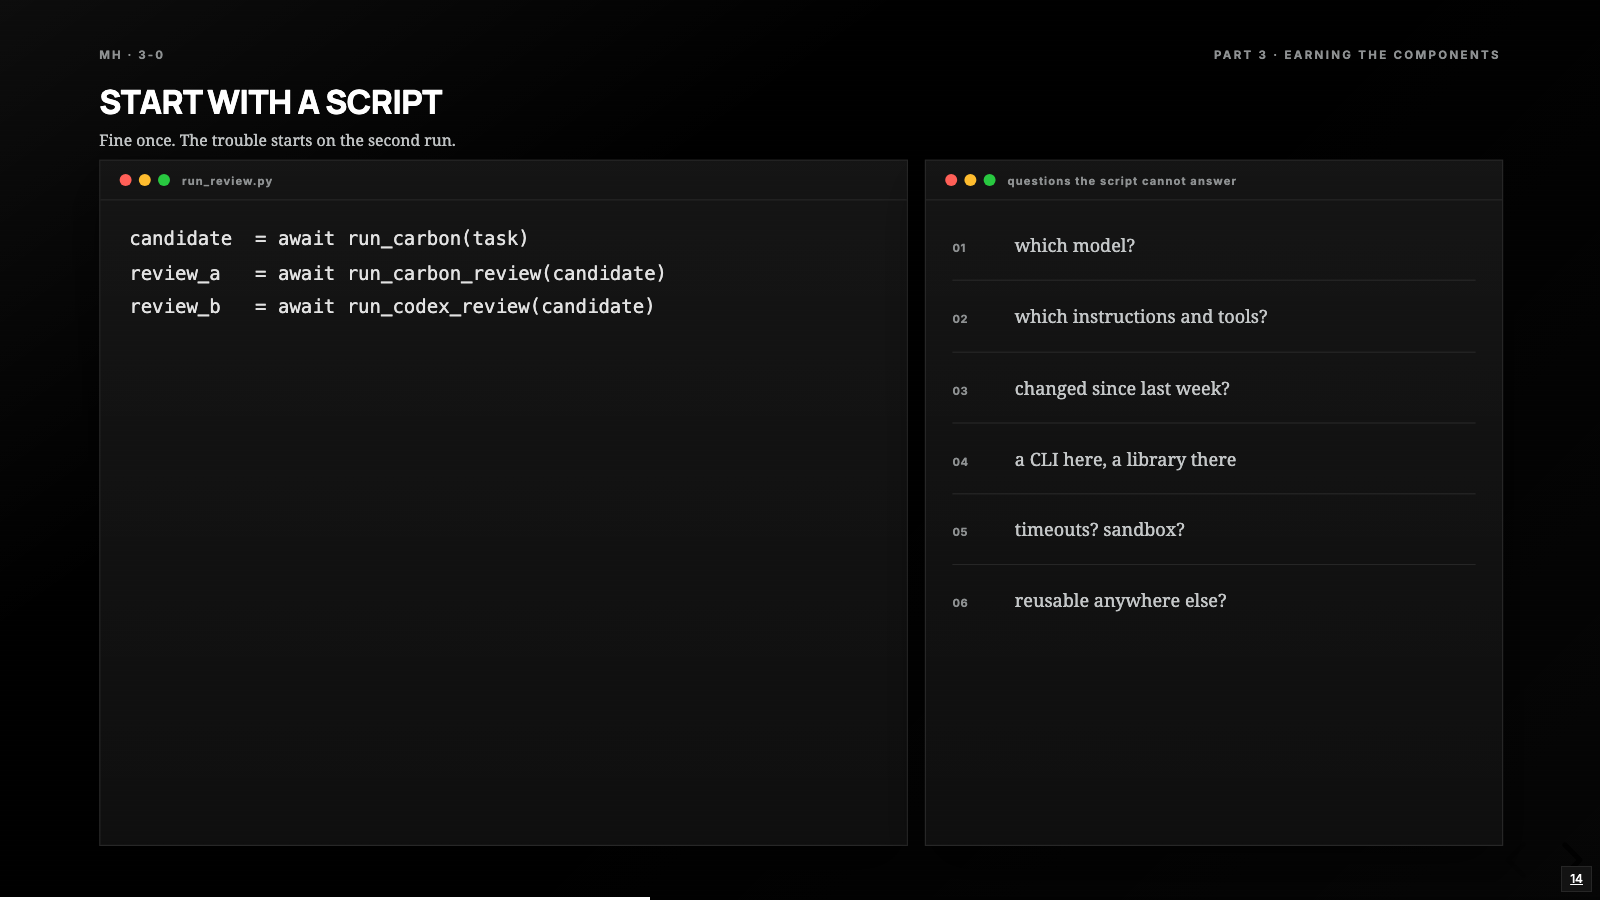Click the red dot on run_review.py window
The width and height of the screenshot is (1600, 900).
125,180
